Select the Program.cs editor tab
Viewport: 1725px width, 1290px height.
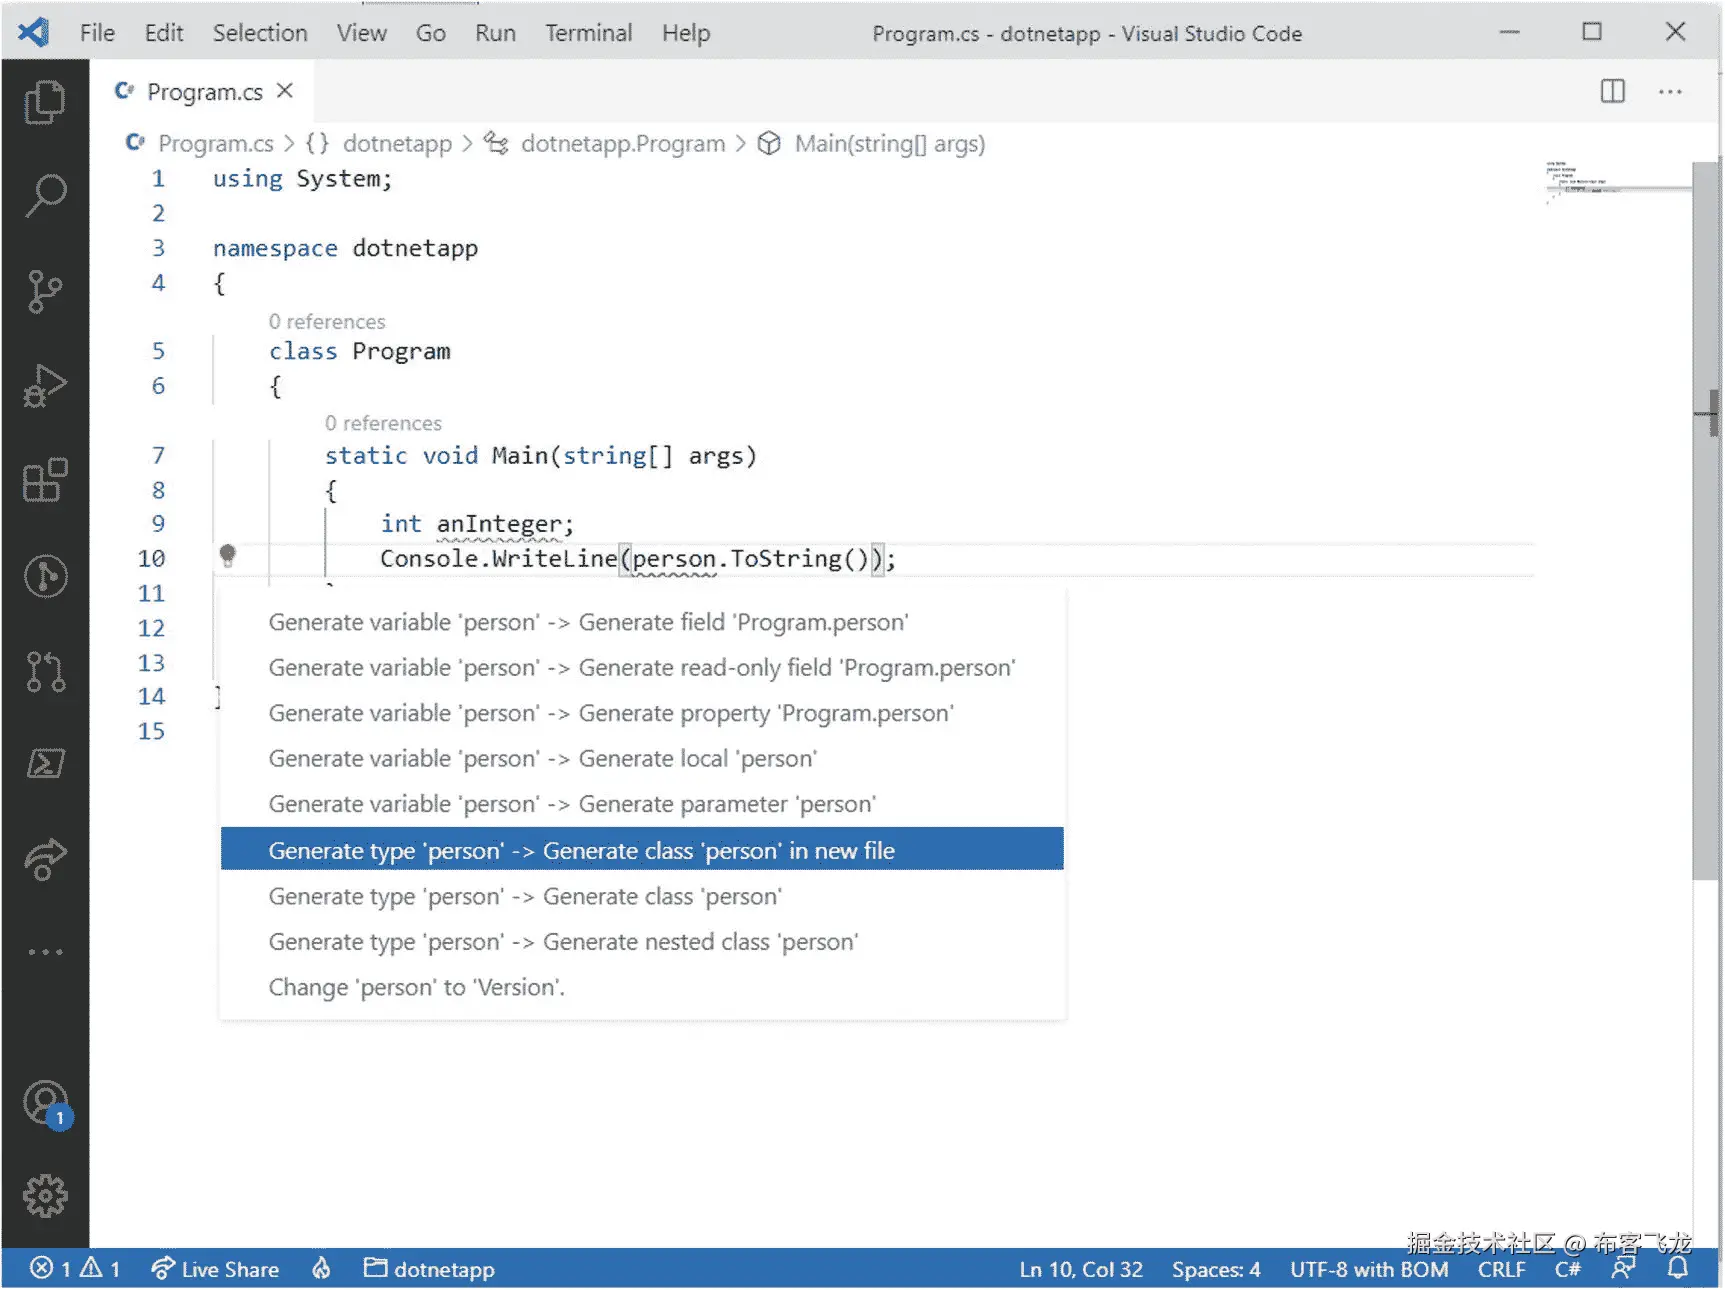point(204,91)
